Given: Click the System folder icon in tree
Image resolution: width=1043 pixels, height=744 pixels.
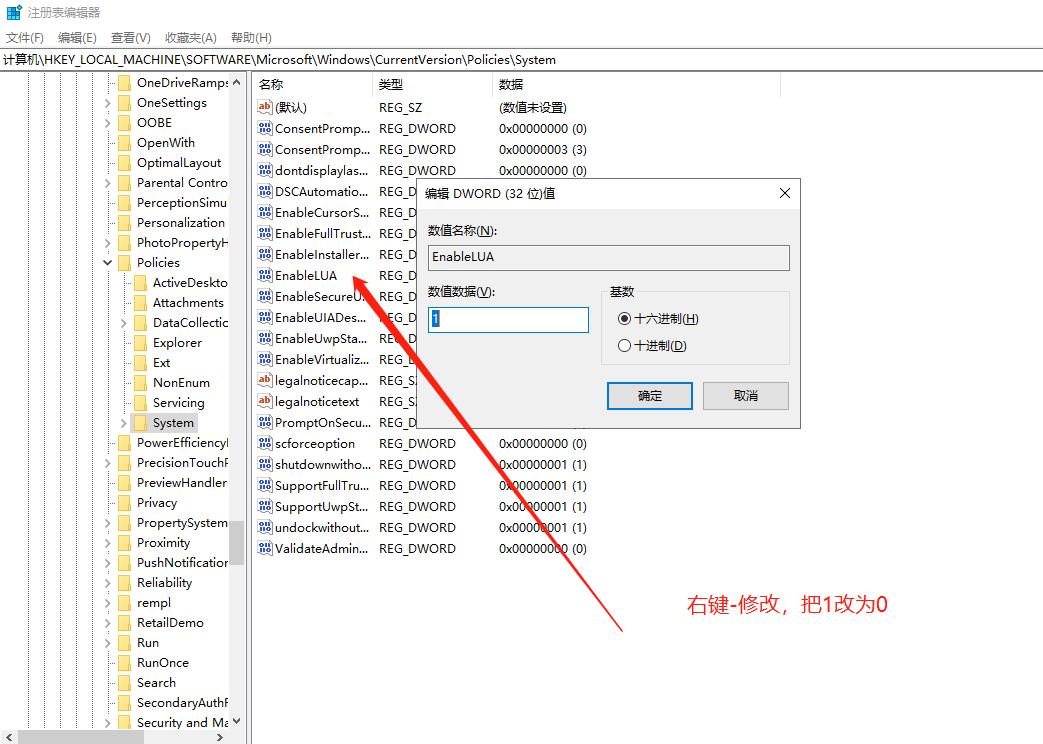Looking at the screenshot, I should [140, 423].
